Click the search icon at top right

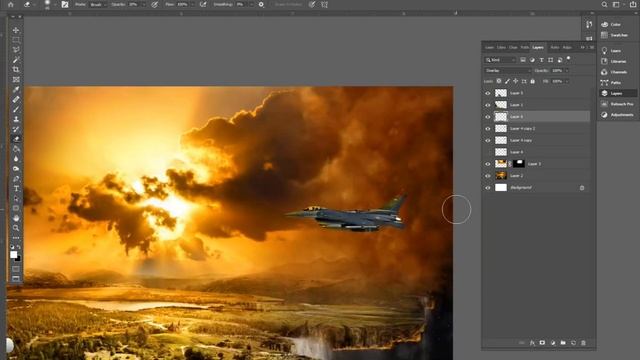coord(604,4)
